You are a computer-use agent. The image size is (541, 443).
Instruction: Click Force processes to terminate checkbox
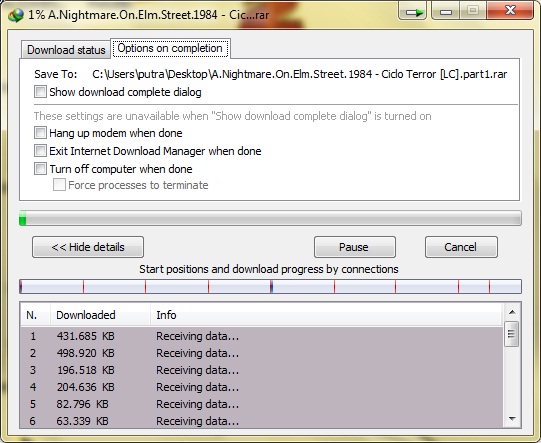59,185
